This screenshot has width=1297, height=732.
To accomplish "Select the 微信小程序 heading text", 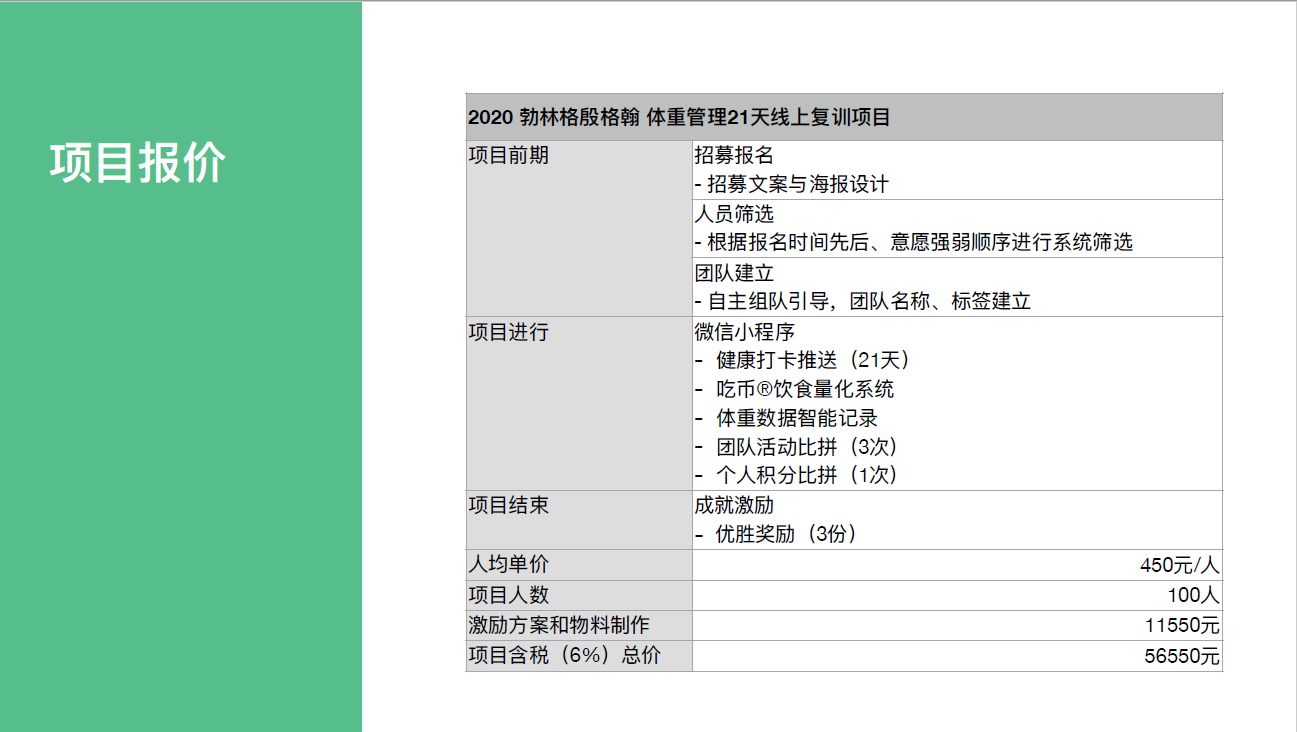I will (745, 332).
